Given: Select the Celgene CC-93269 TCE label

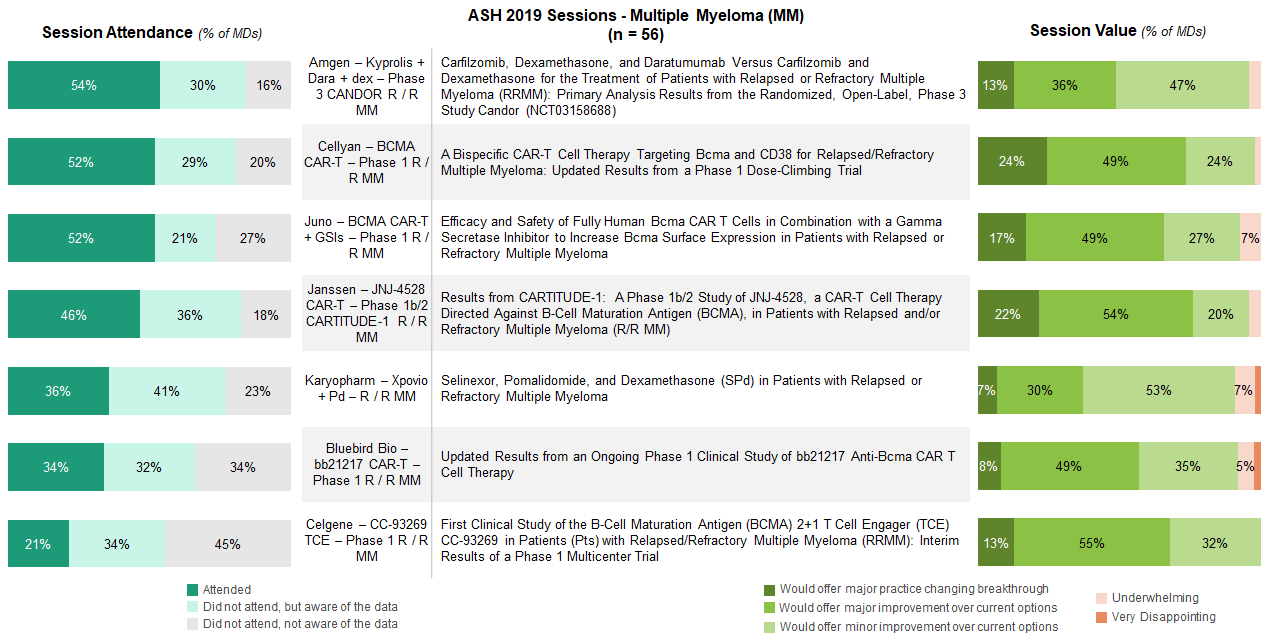Looking at the screenshot, I should 367,541.
